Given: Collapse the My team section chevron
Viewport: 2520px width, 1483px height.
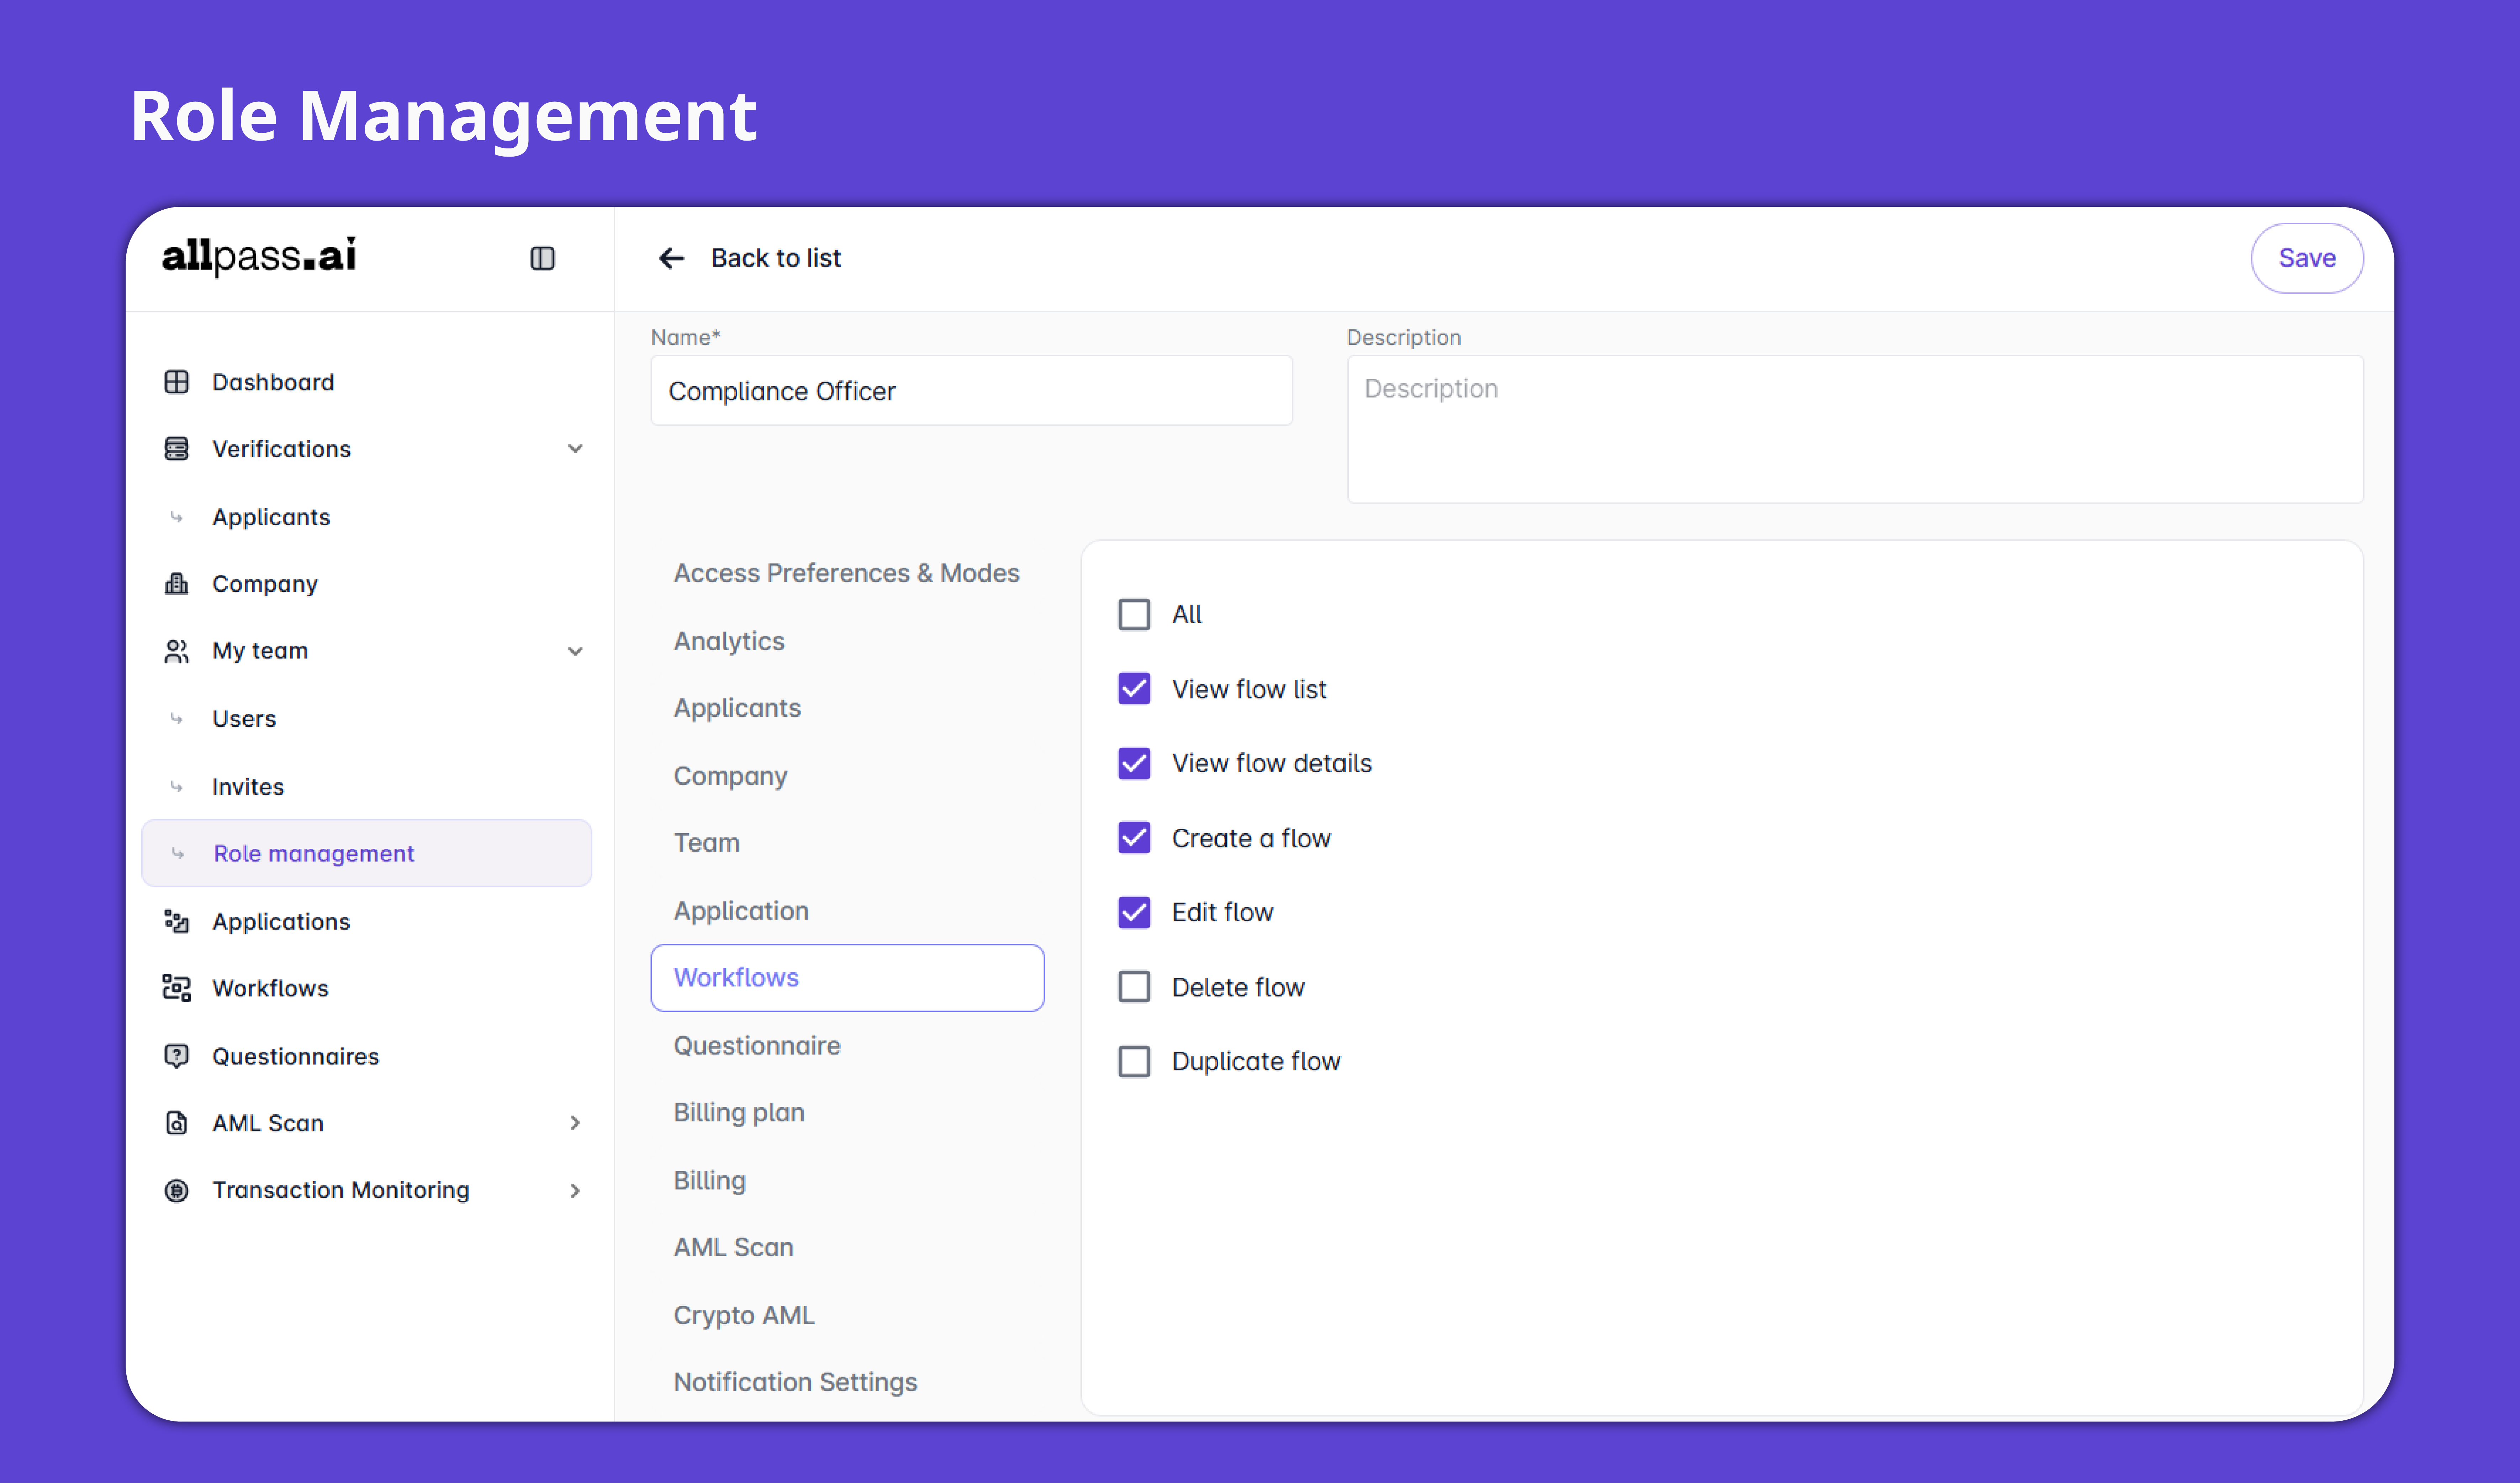Looking at the screenshot, I should pyautogui.click(x=575, y=651).
